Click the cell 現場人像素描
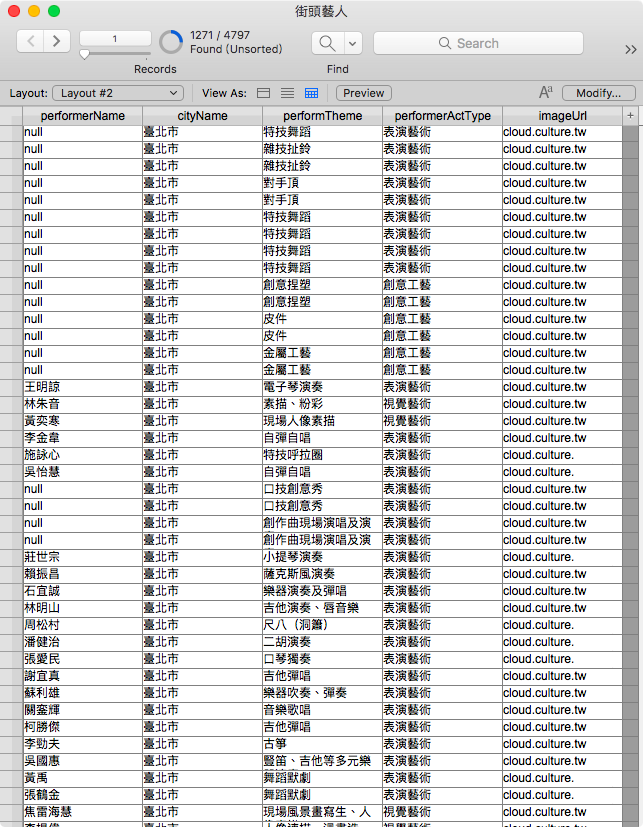This screenshot has width=643, height=827. click(322, 421)
